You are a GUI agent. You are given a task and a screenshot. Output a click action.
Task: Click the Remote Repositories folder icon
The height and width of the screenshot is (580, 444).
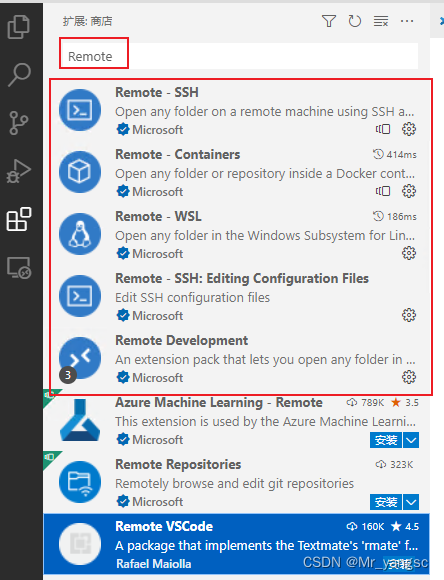click(80, 482)
